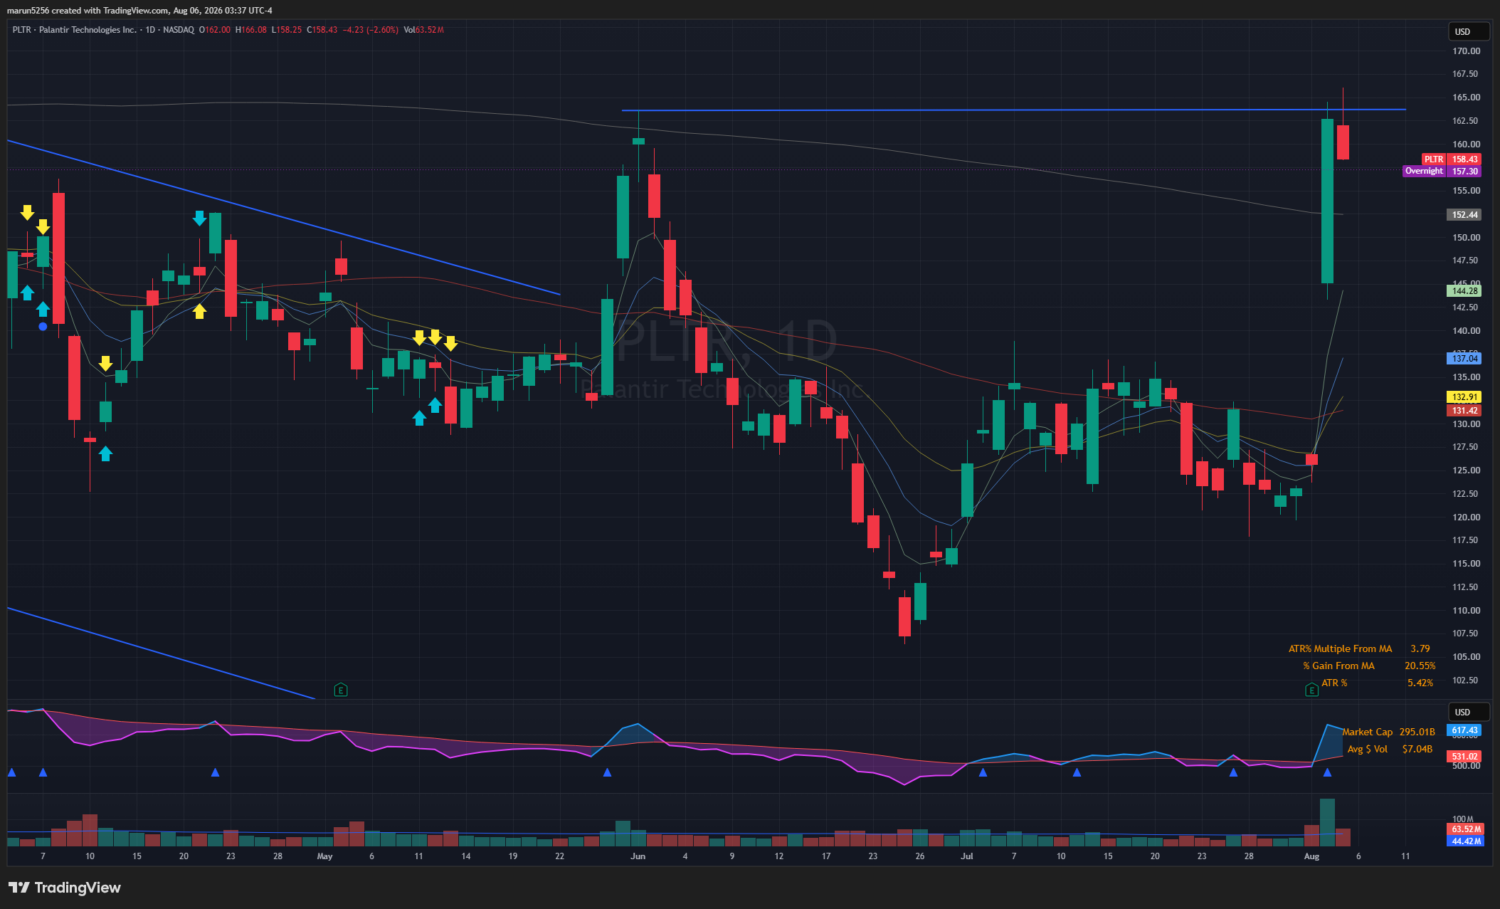Click the Jul label on time axis
This screenshot has width=1500, height=909.
967,856
